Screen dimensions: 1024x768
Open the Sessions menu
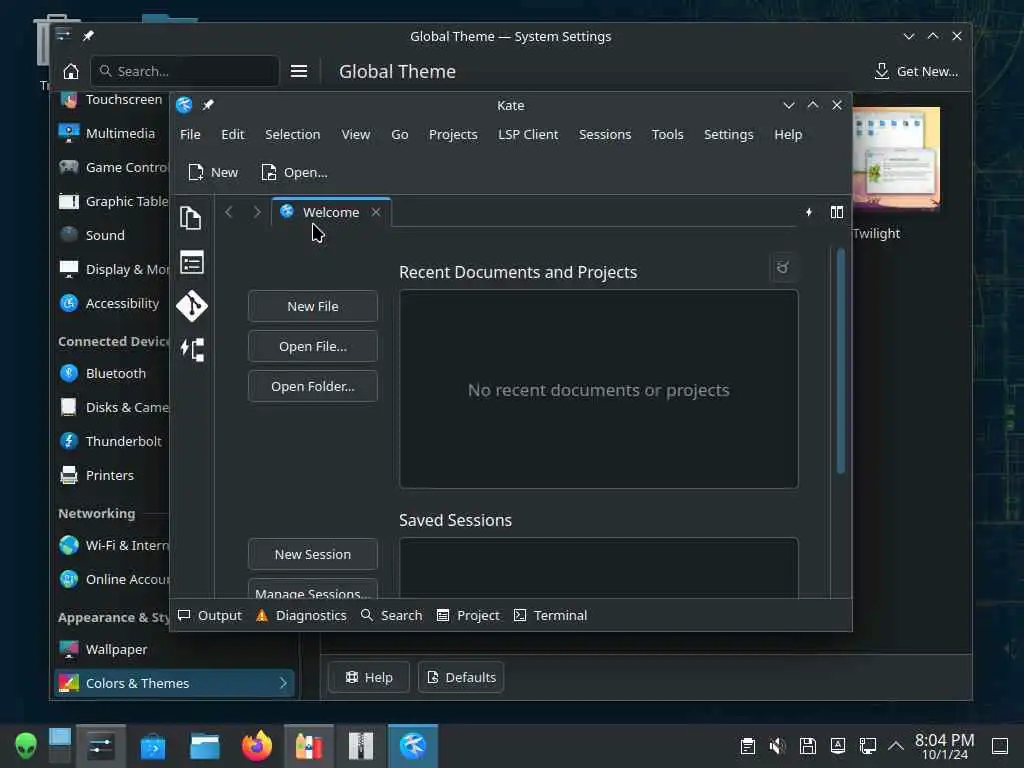[605, 135]
